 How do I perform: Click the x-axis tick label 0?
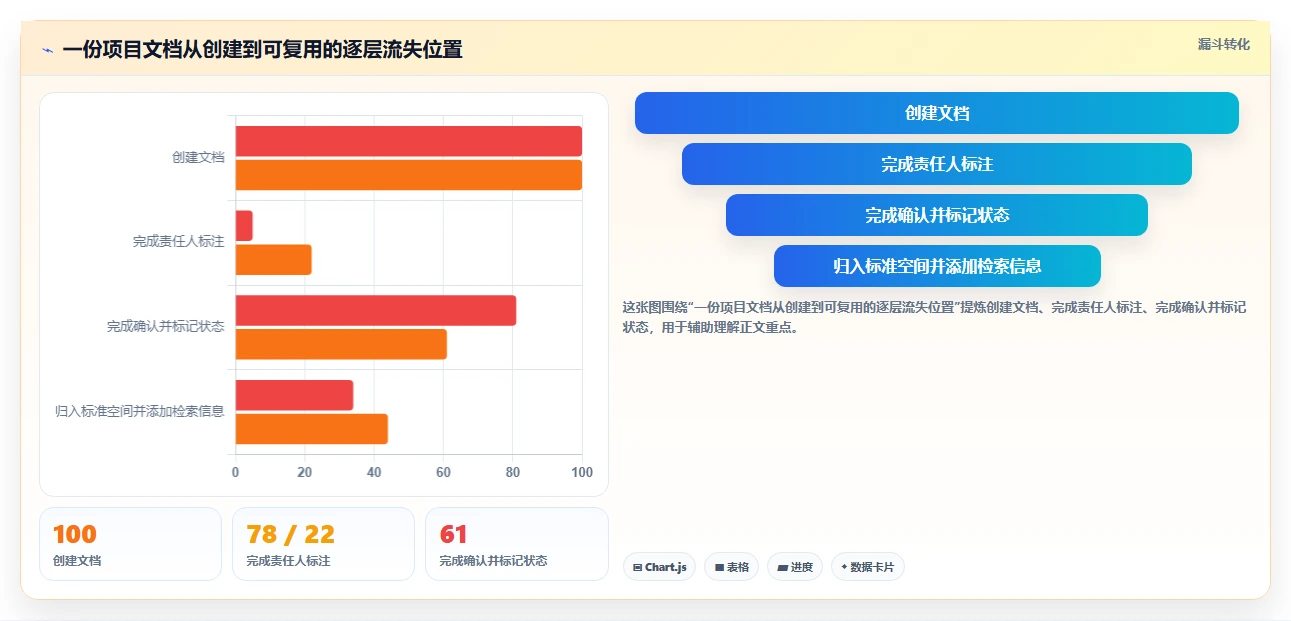pyautogui.click(x=236, y=472)
